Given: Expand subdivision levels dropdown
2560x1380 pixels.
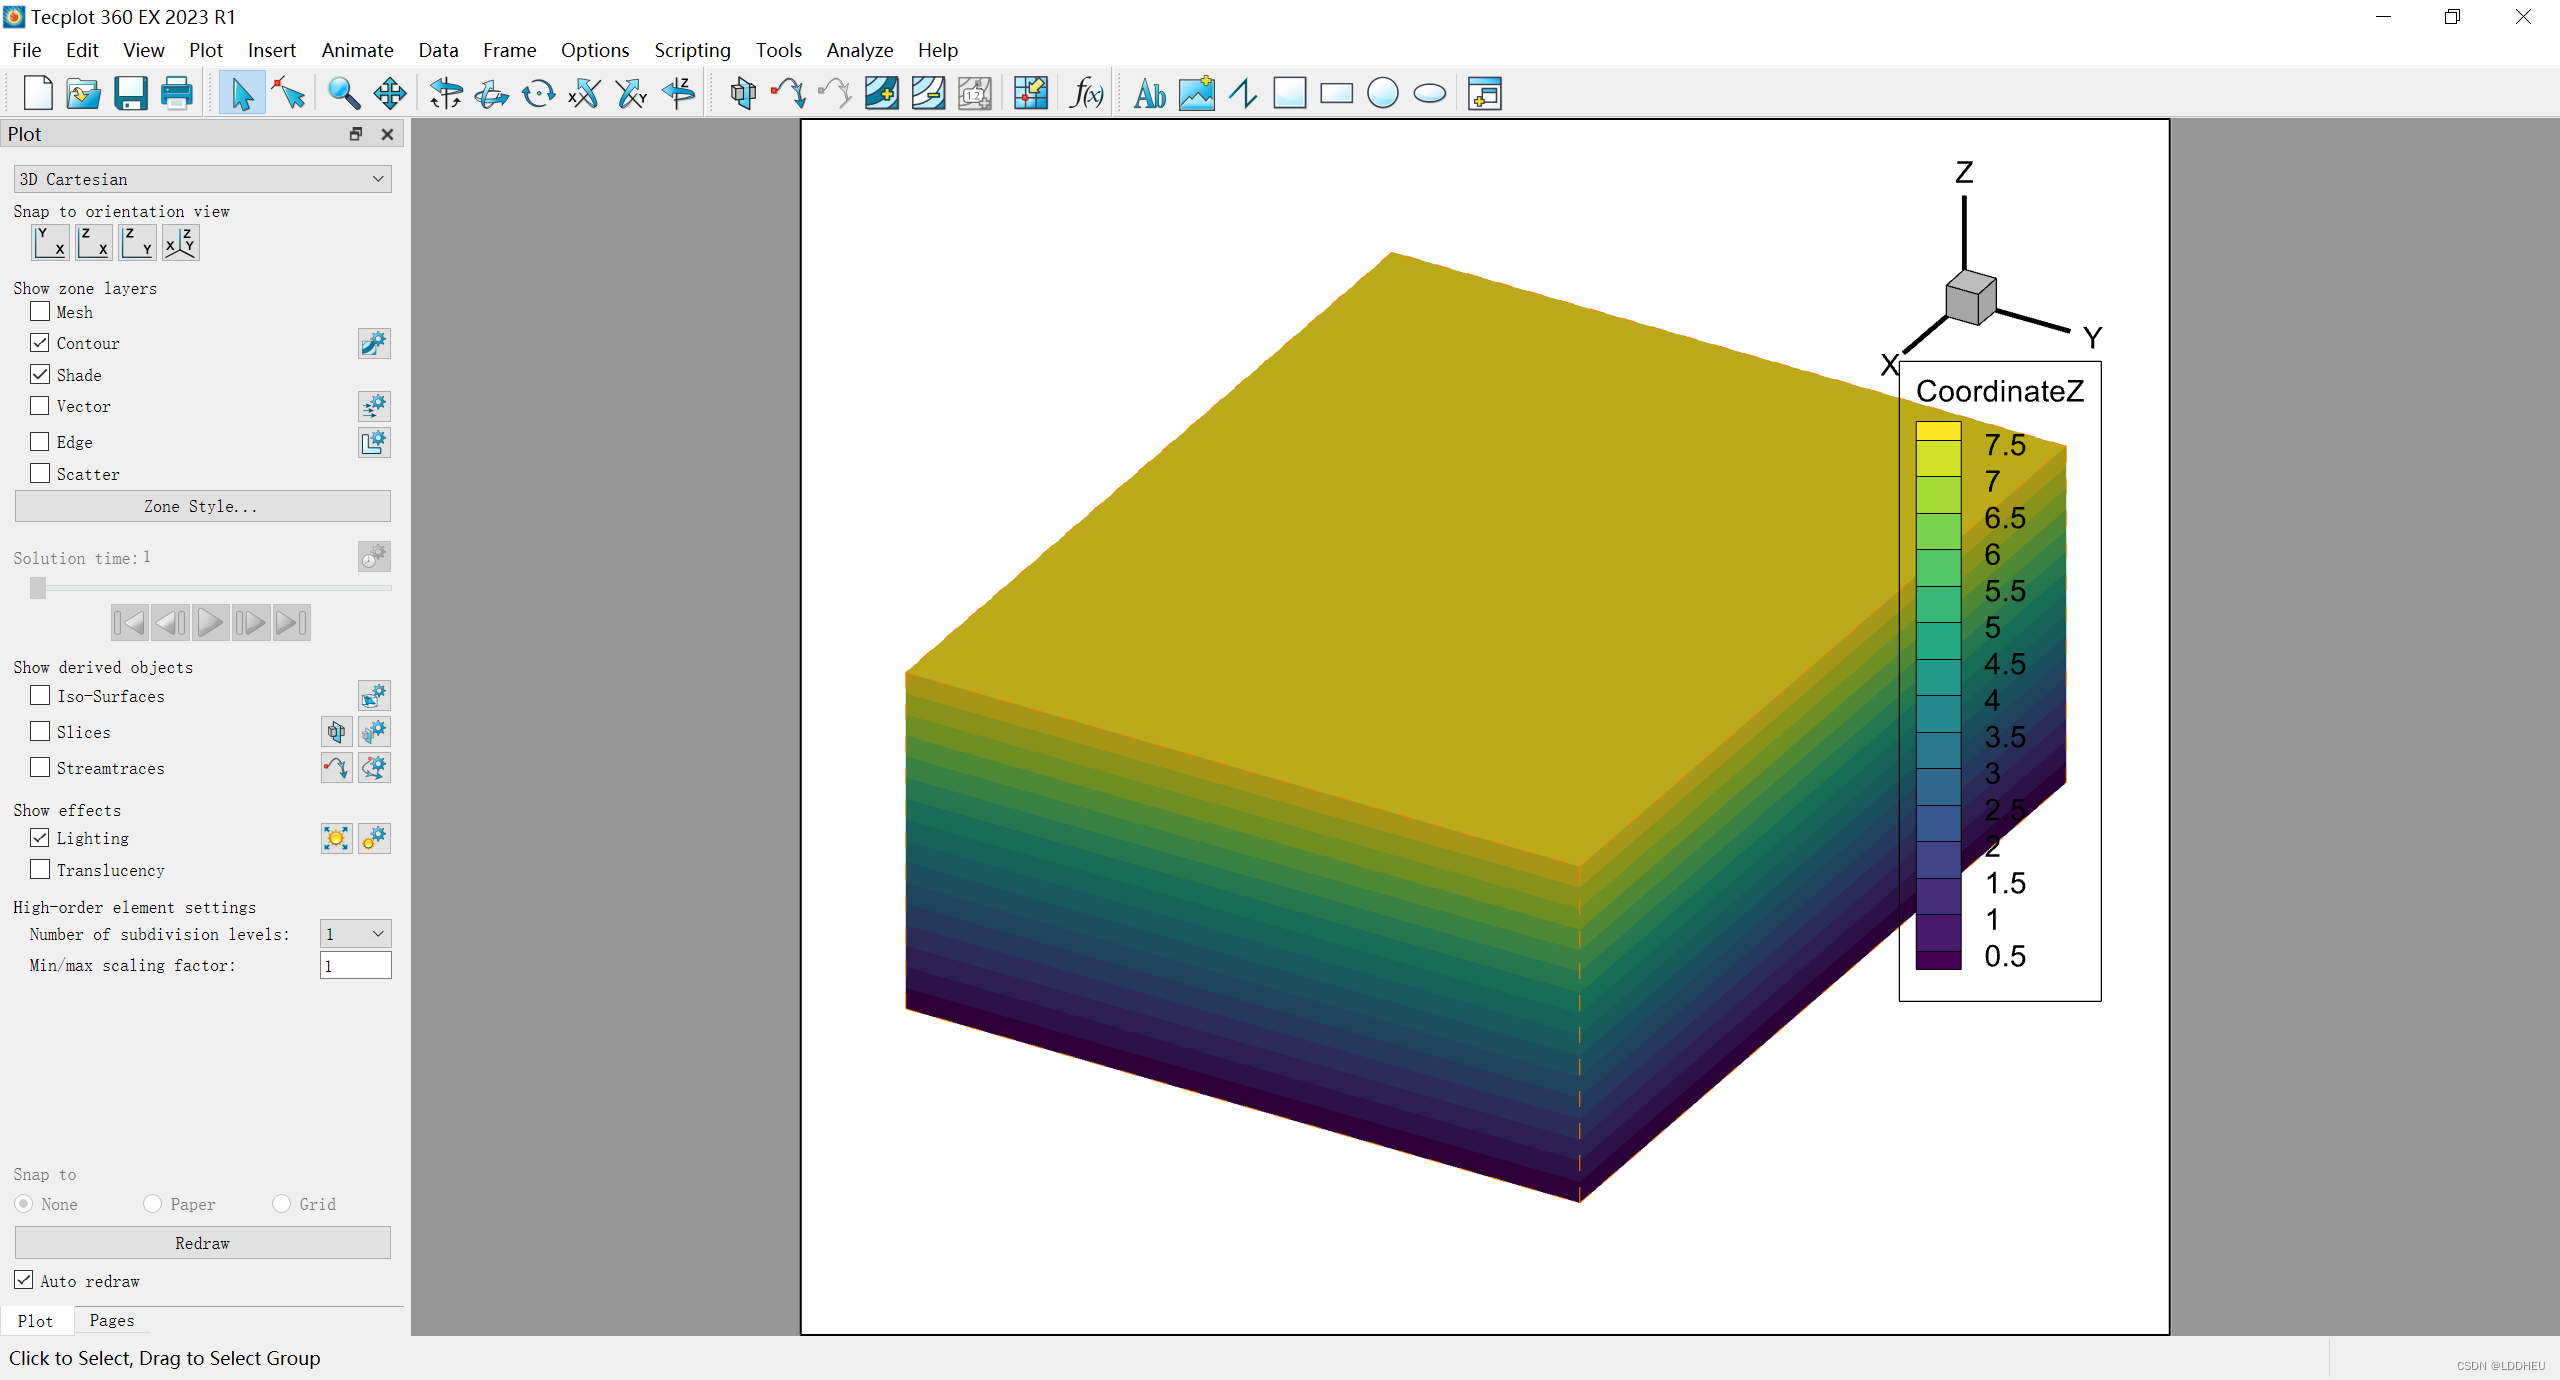Looking at the screenshot, I should [x=355, y=934].
